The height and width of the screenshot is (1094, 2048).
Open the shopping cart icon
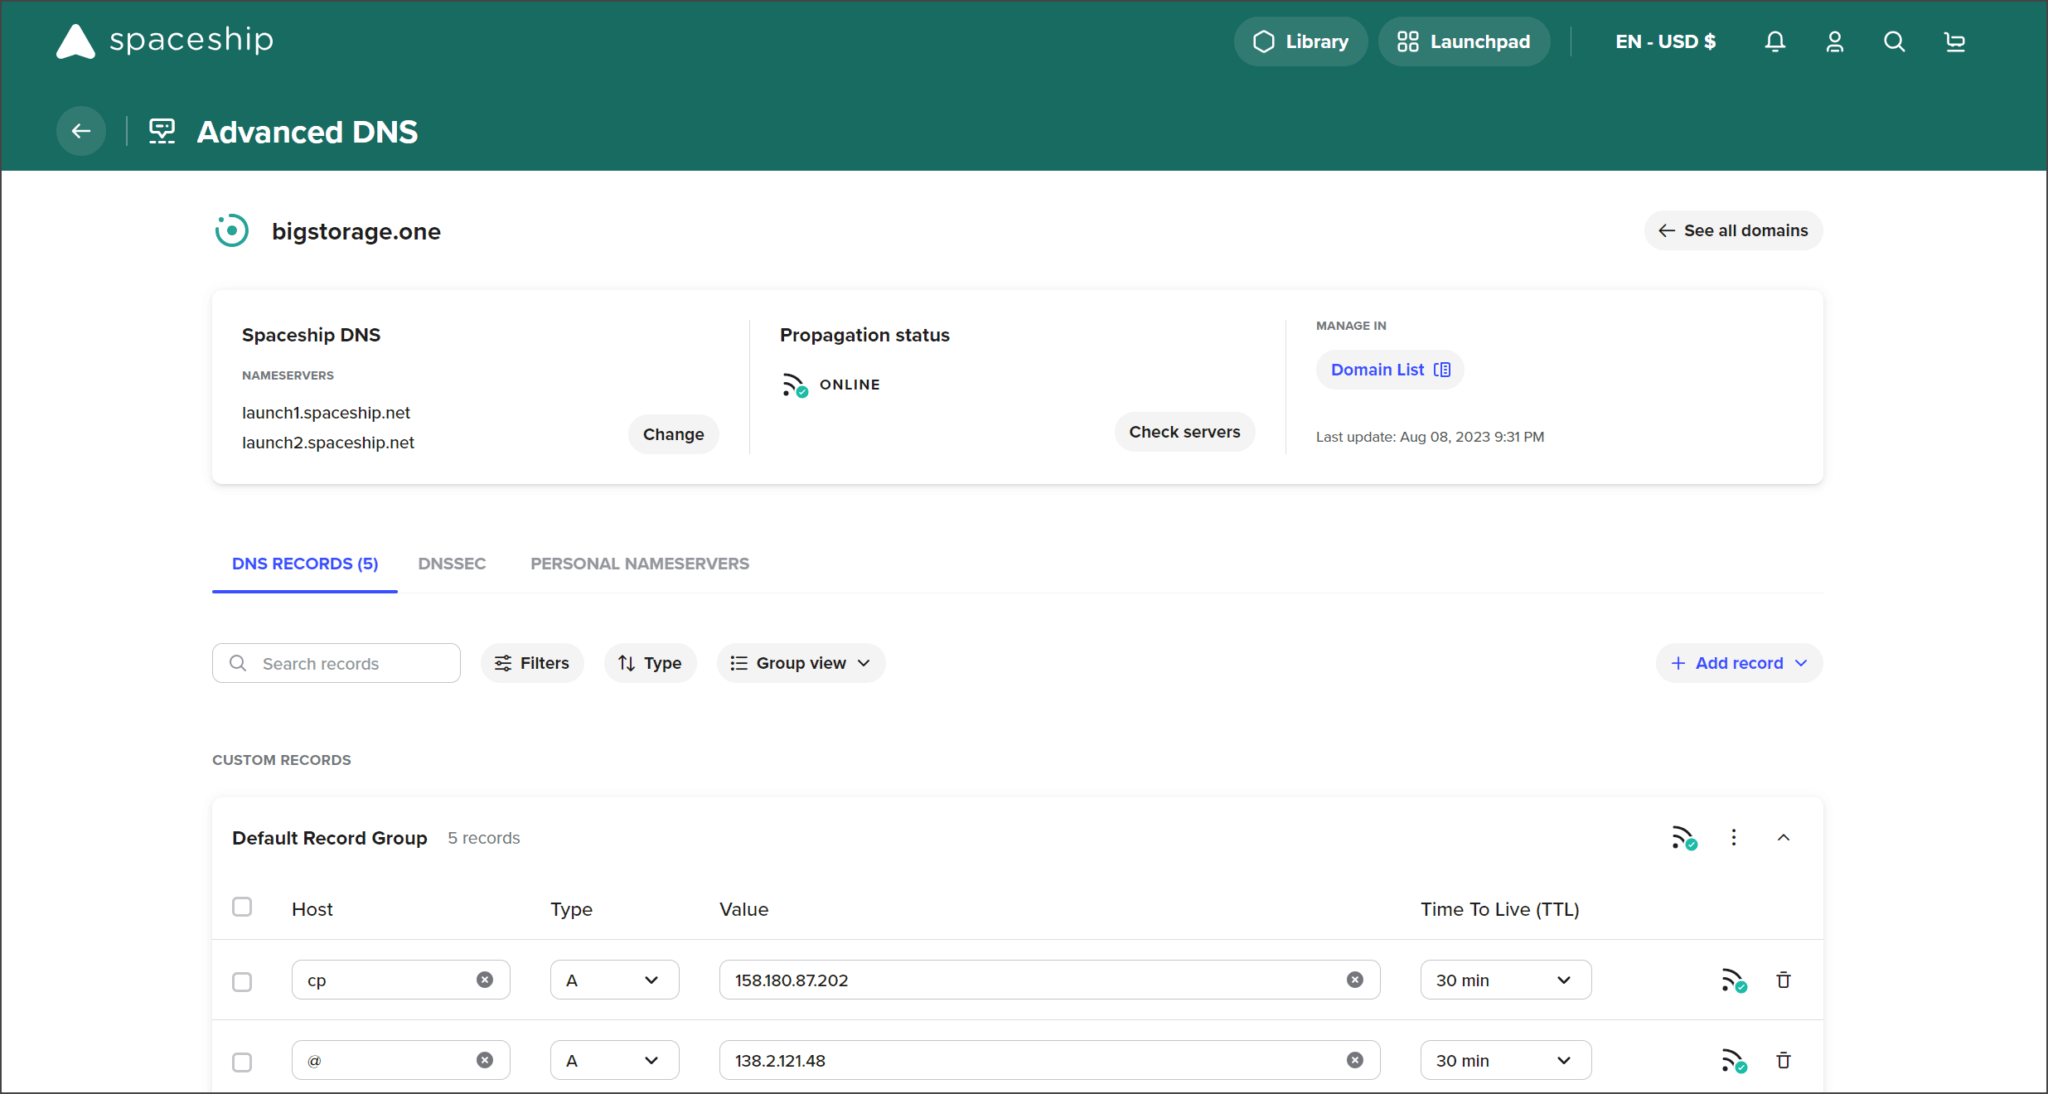point(1955,42)
